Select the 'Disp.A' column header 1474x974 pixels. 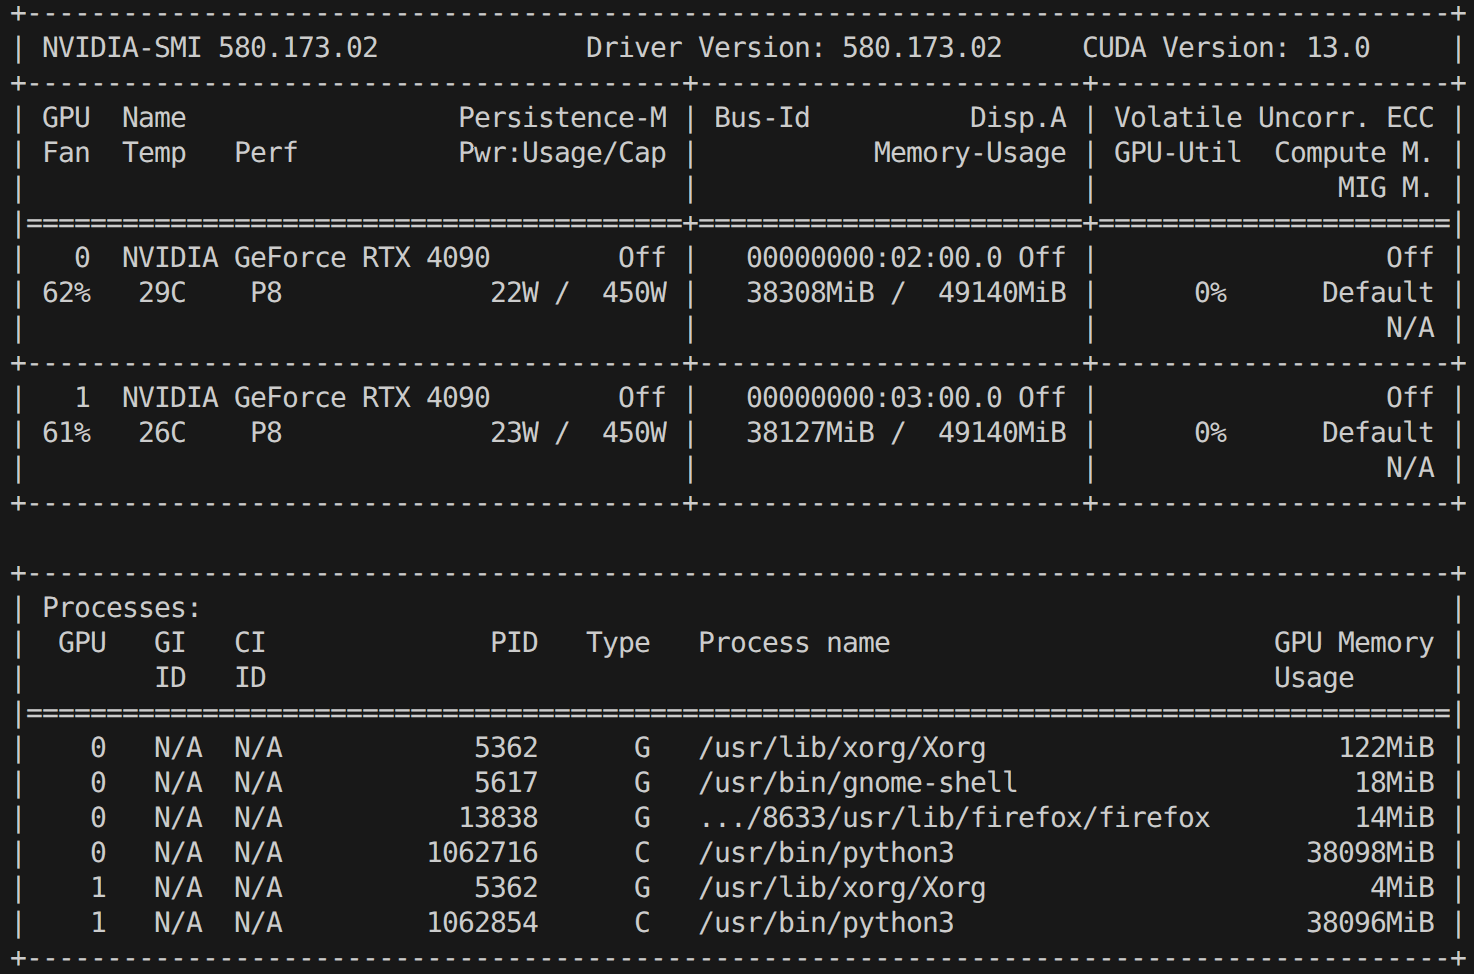click(1018, 118)
